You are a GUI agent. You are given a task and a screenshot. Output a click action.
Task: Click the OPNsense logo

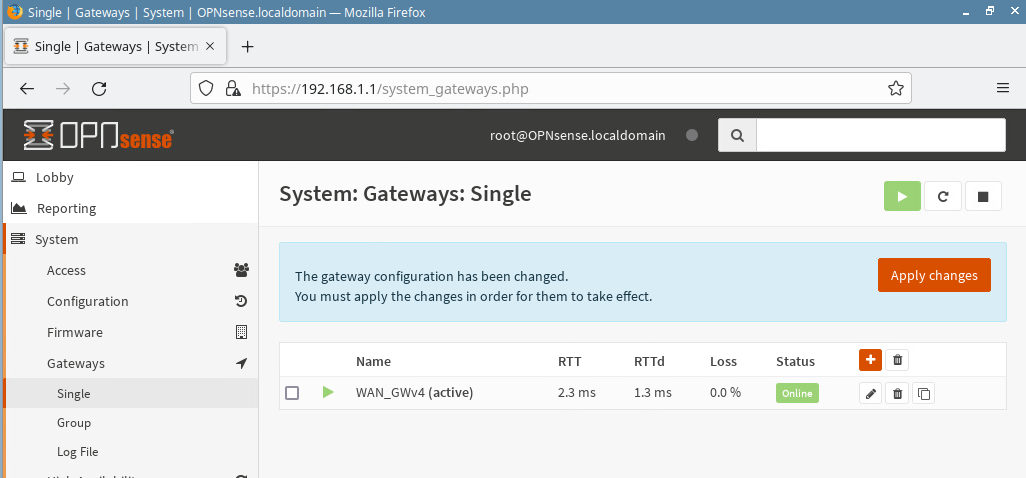pyautogui.click(x=99, y=135)
